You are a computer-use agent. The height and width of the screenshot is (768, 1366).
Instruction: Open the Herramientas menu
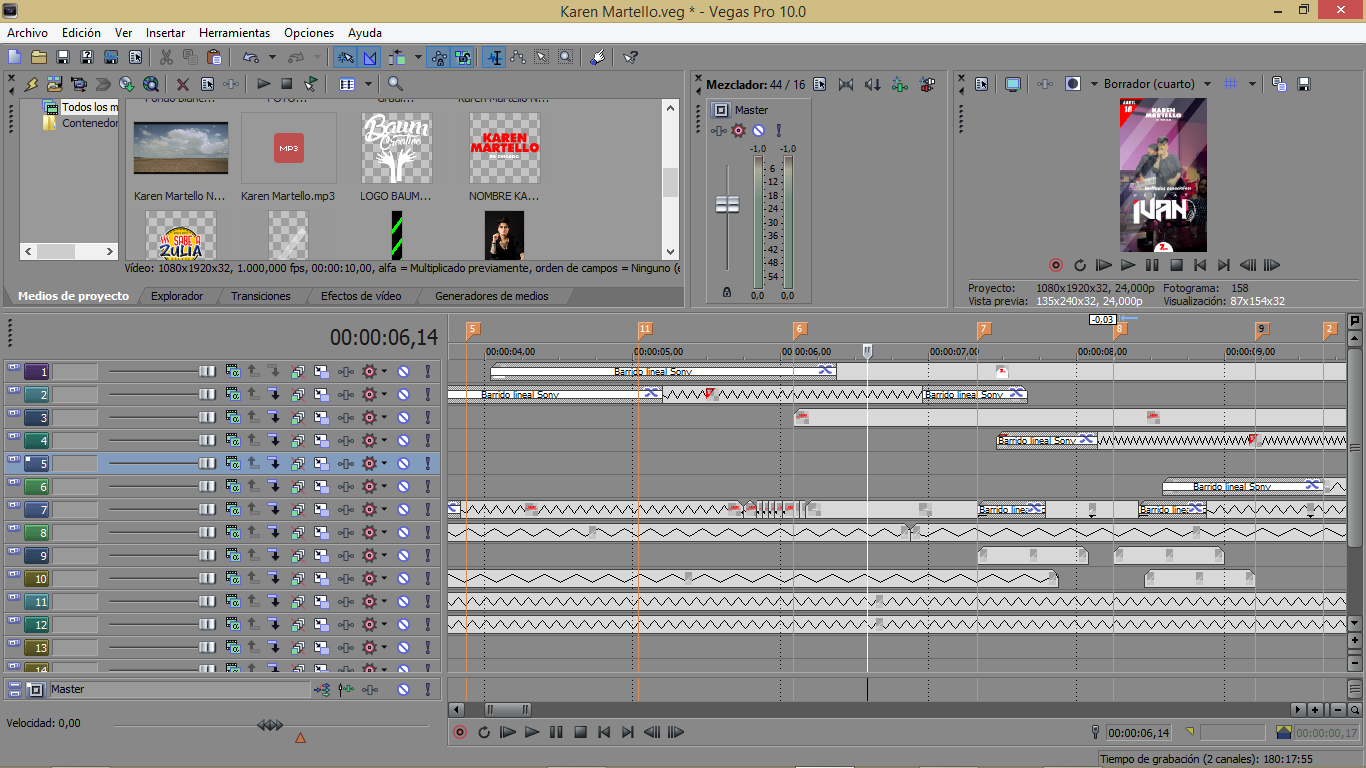coord(234,33)
